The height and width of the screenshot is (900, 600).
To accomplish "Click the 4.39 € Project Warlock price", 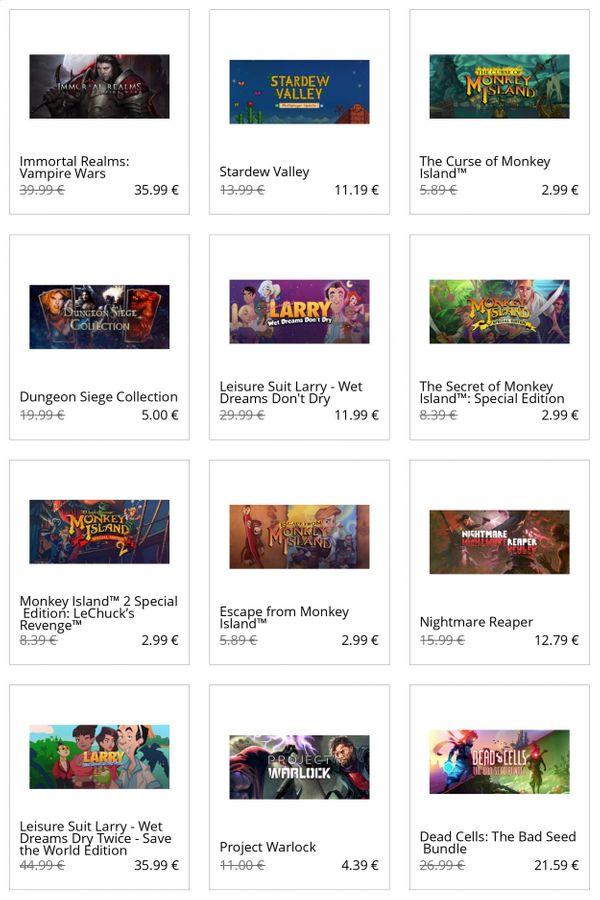I will click(x=360, y=865).
